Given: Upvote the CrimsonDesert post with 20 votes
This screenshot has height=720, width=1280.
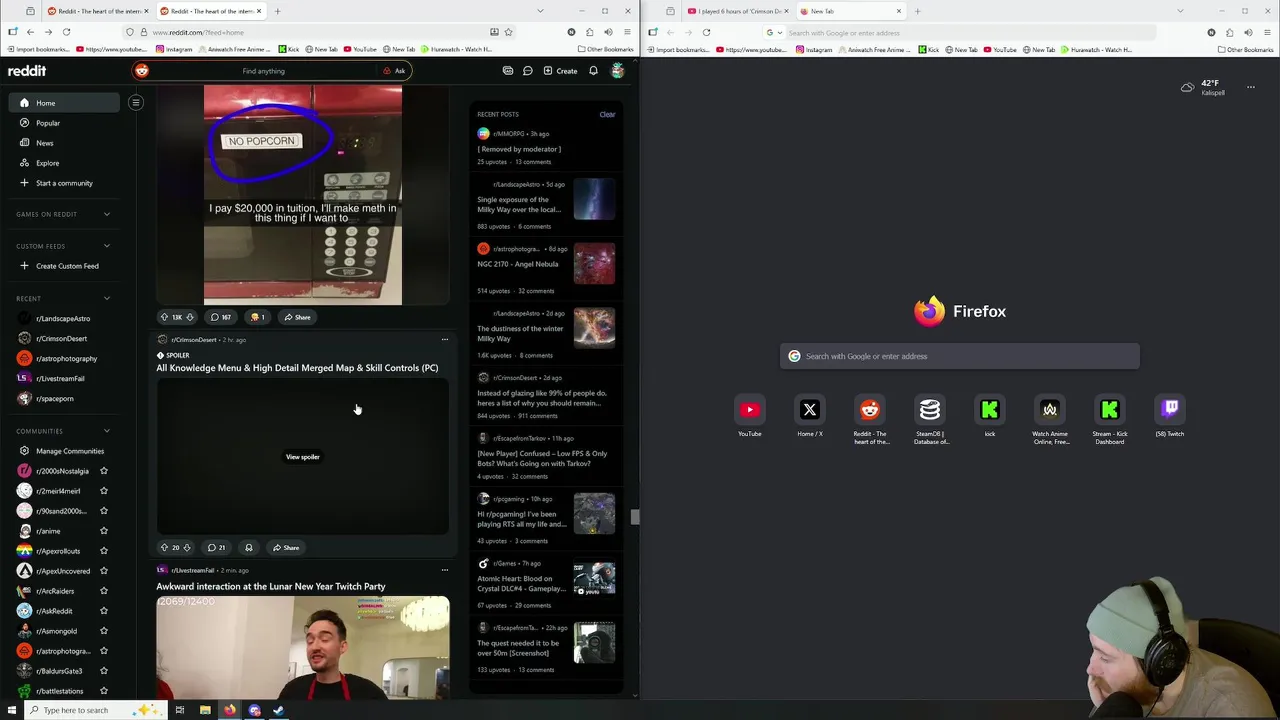Looking at the screenshot, I should coord(165,547).
